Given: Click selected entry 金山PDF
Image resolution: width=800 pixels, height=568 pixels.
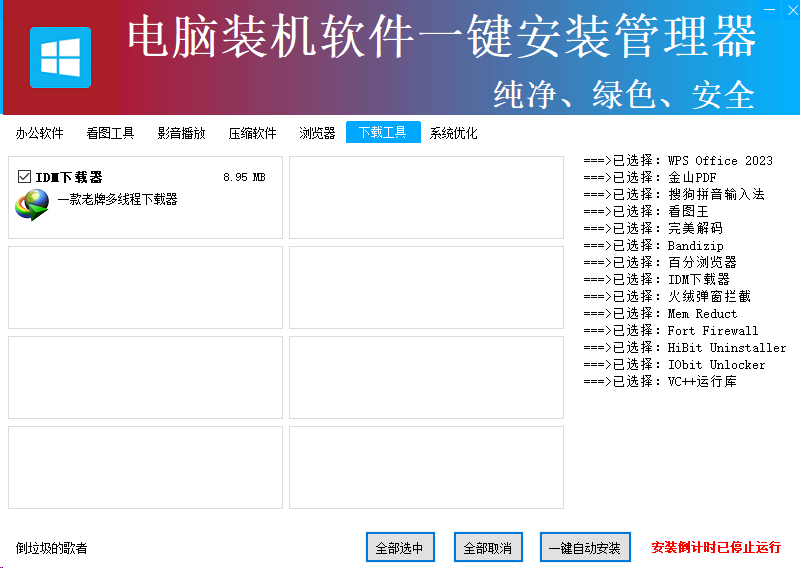Looking at the screenshot, I should (x=650, y=177).
